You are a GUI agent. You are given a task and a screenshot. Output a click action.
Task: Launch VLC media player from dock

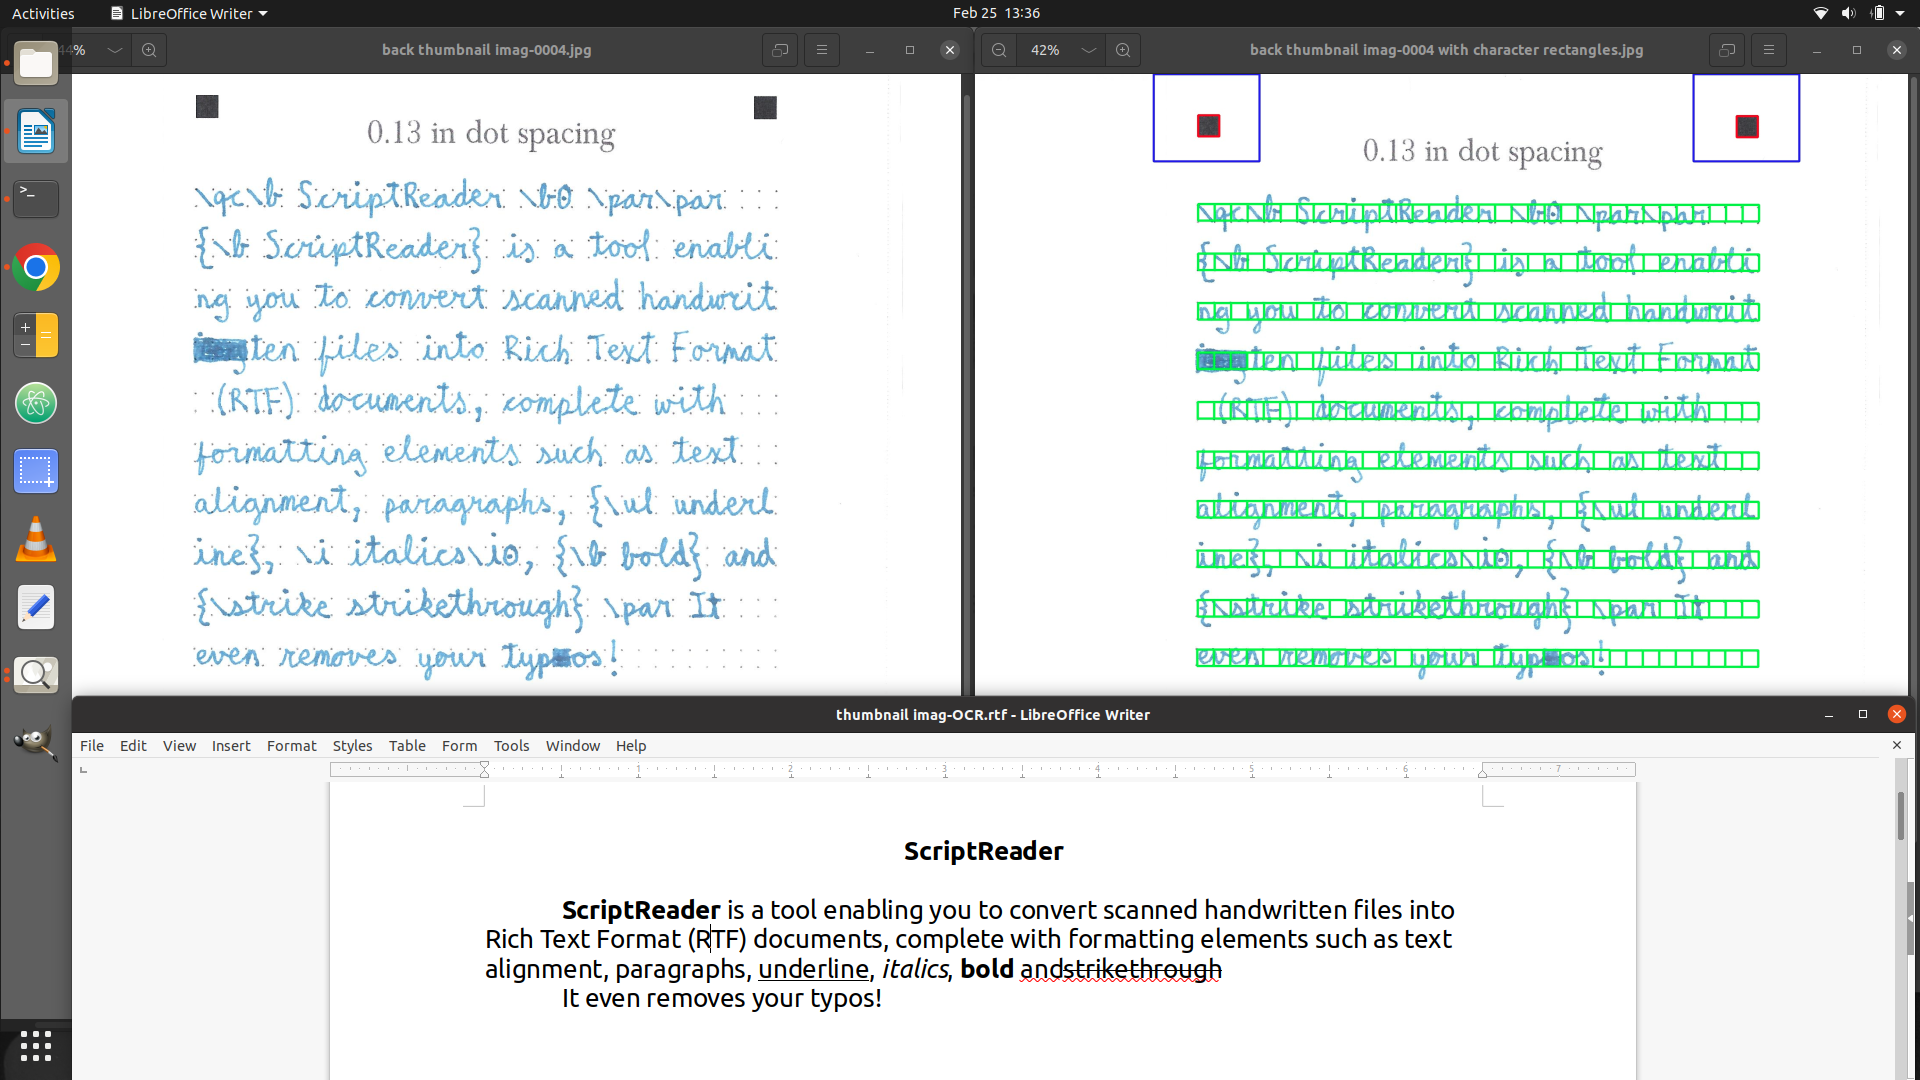(x=36, y=539)
